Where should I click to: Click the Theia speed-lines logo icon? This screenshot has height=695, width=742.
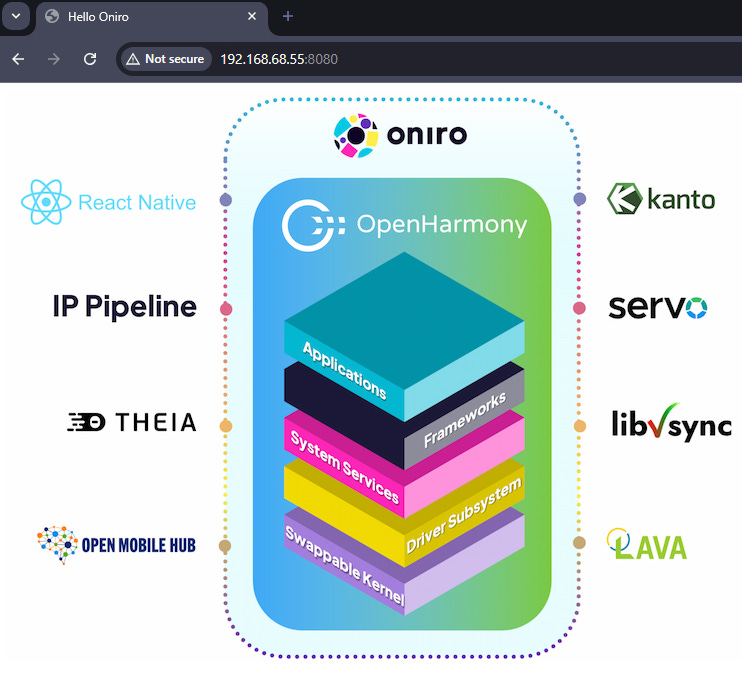pos(86,422)
